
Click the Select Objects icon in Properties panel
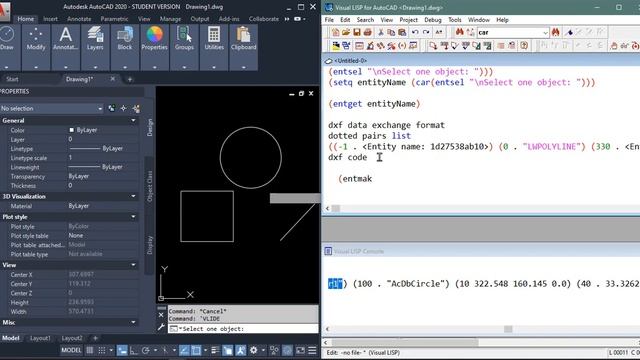click(x=123, y=109)
